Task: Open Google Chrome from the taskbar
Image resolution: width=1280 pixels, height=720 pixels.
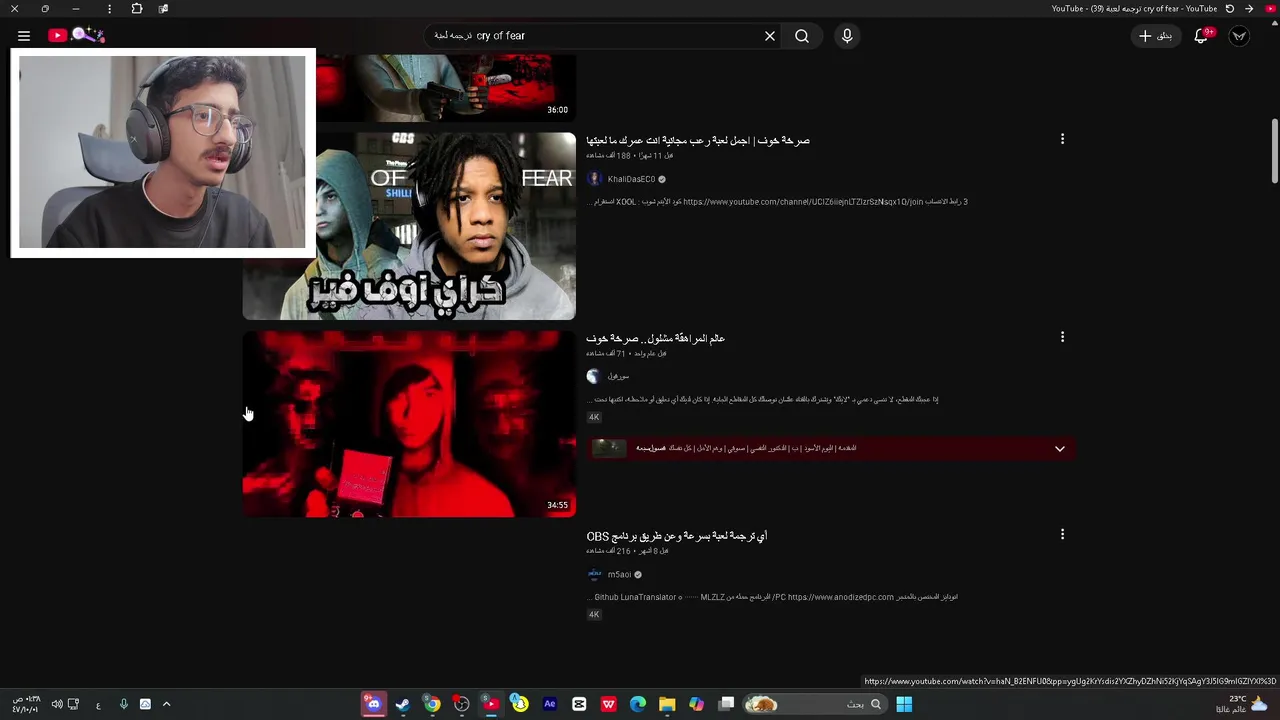Action: (x=432, y=704)
